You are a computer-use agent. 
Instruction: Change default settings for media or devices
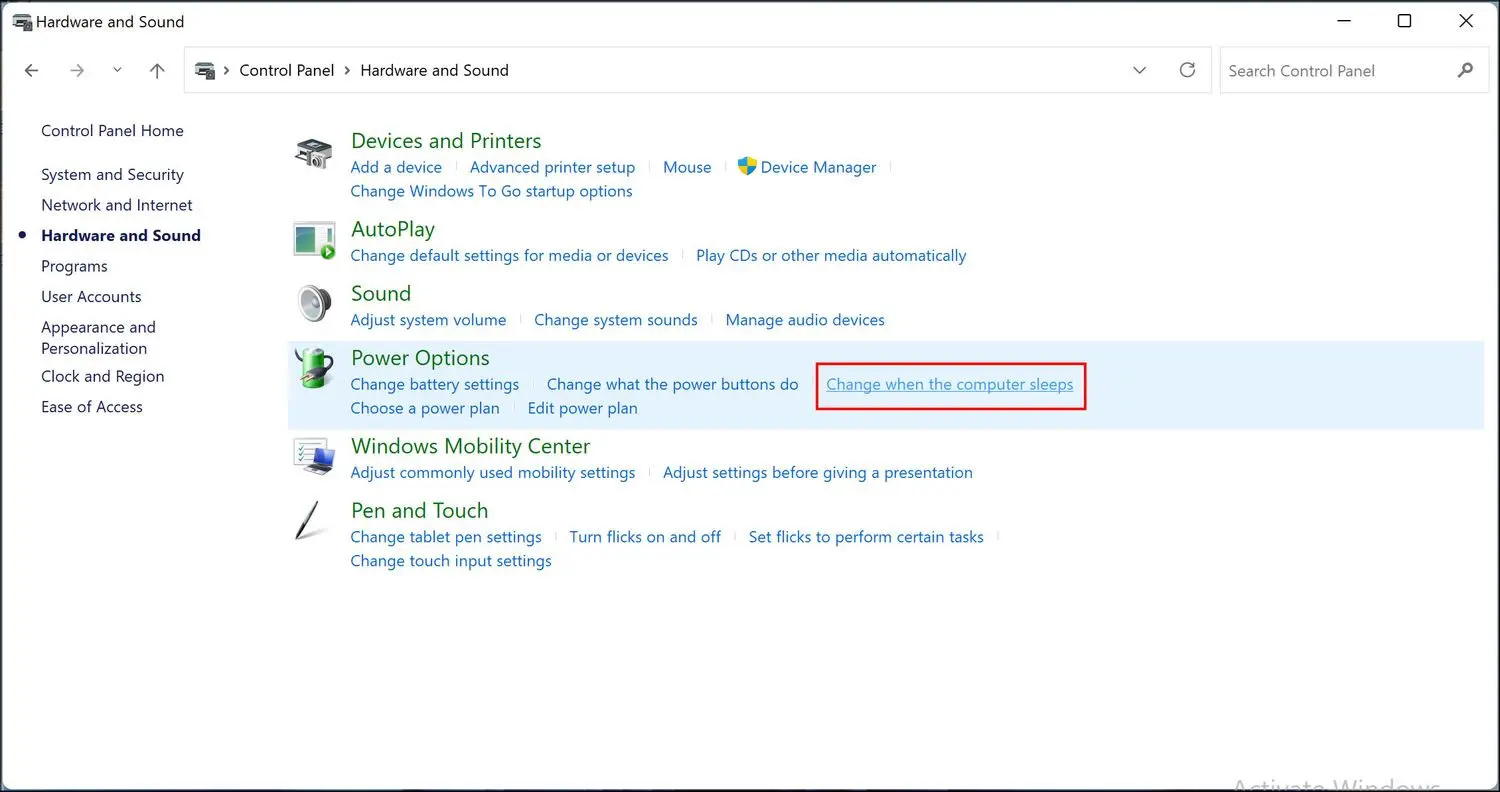[x=509, y=256]
